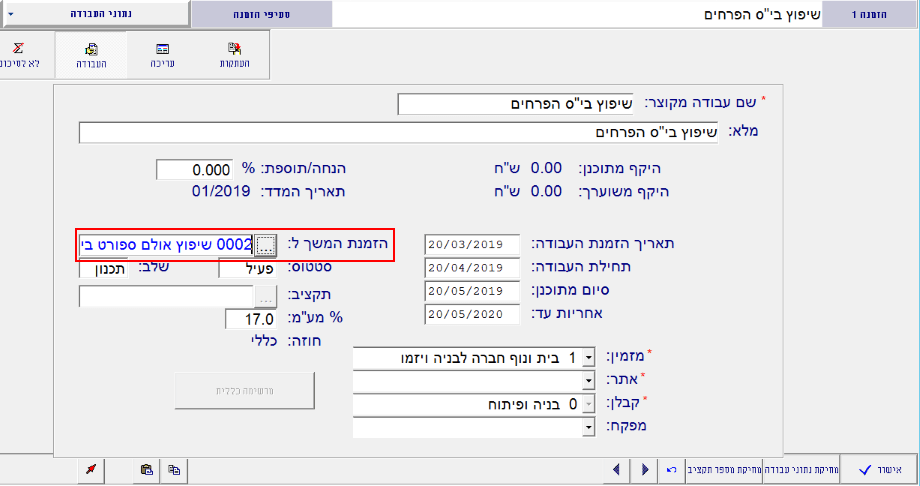Screen dimensions: 920x486
Task: Go to previous record with left arrow
Action: pyautogui.click(x=616, y=469)
